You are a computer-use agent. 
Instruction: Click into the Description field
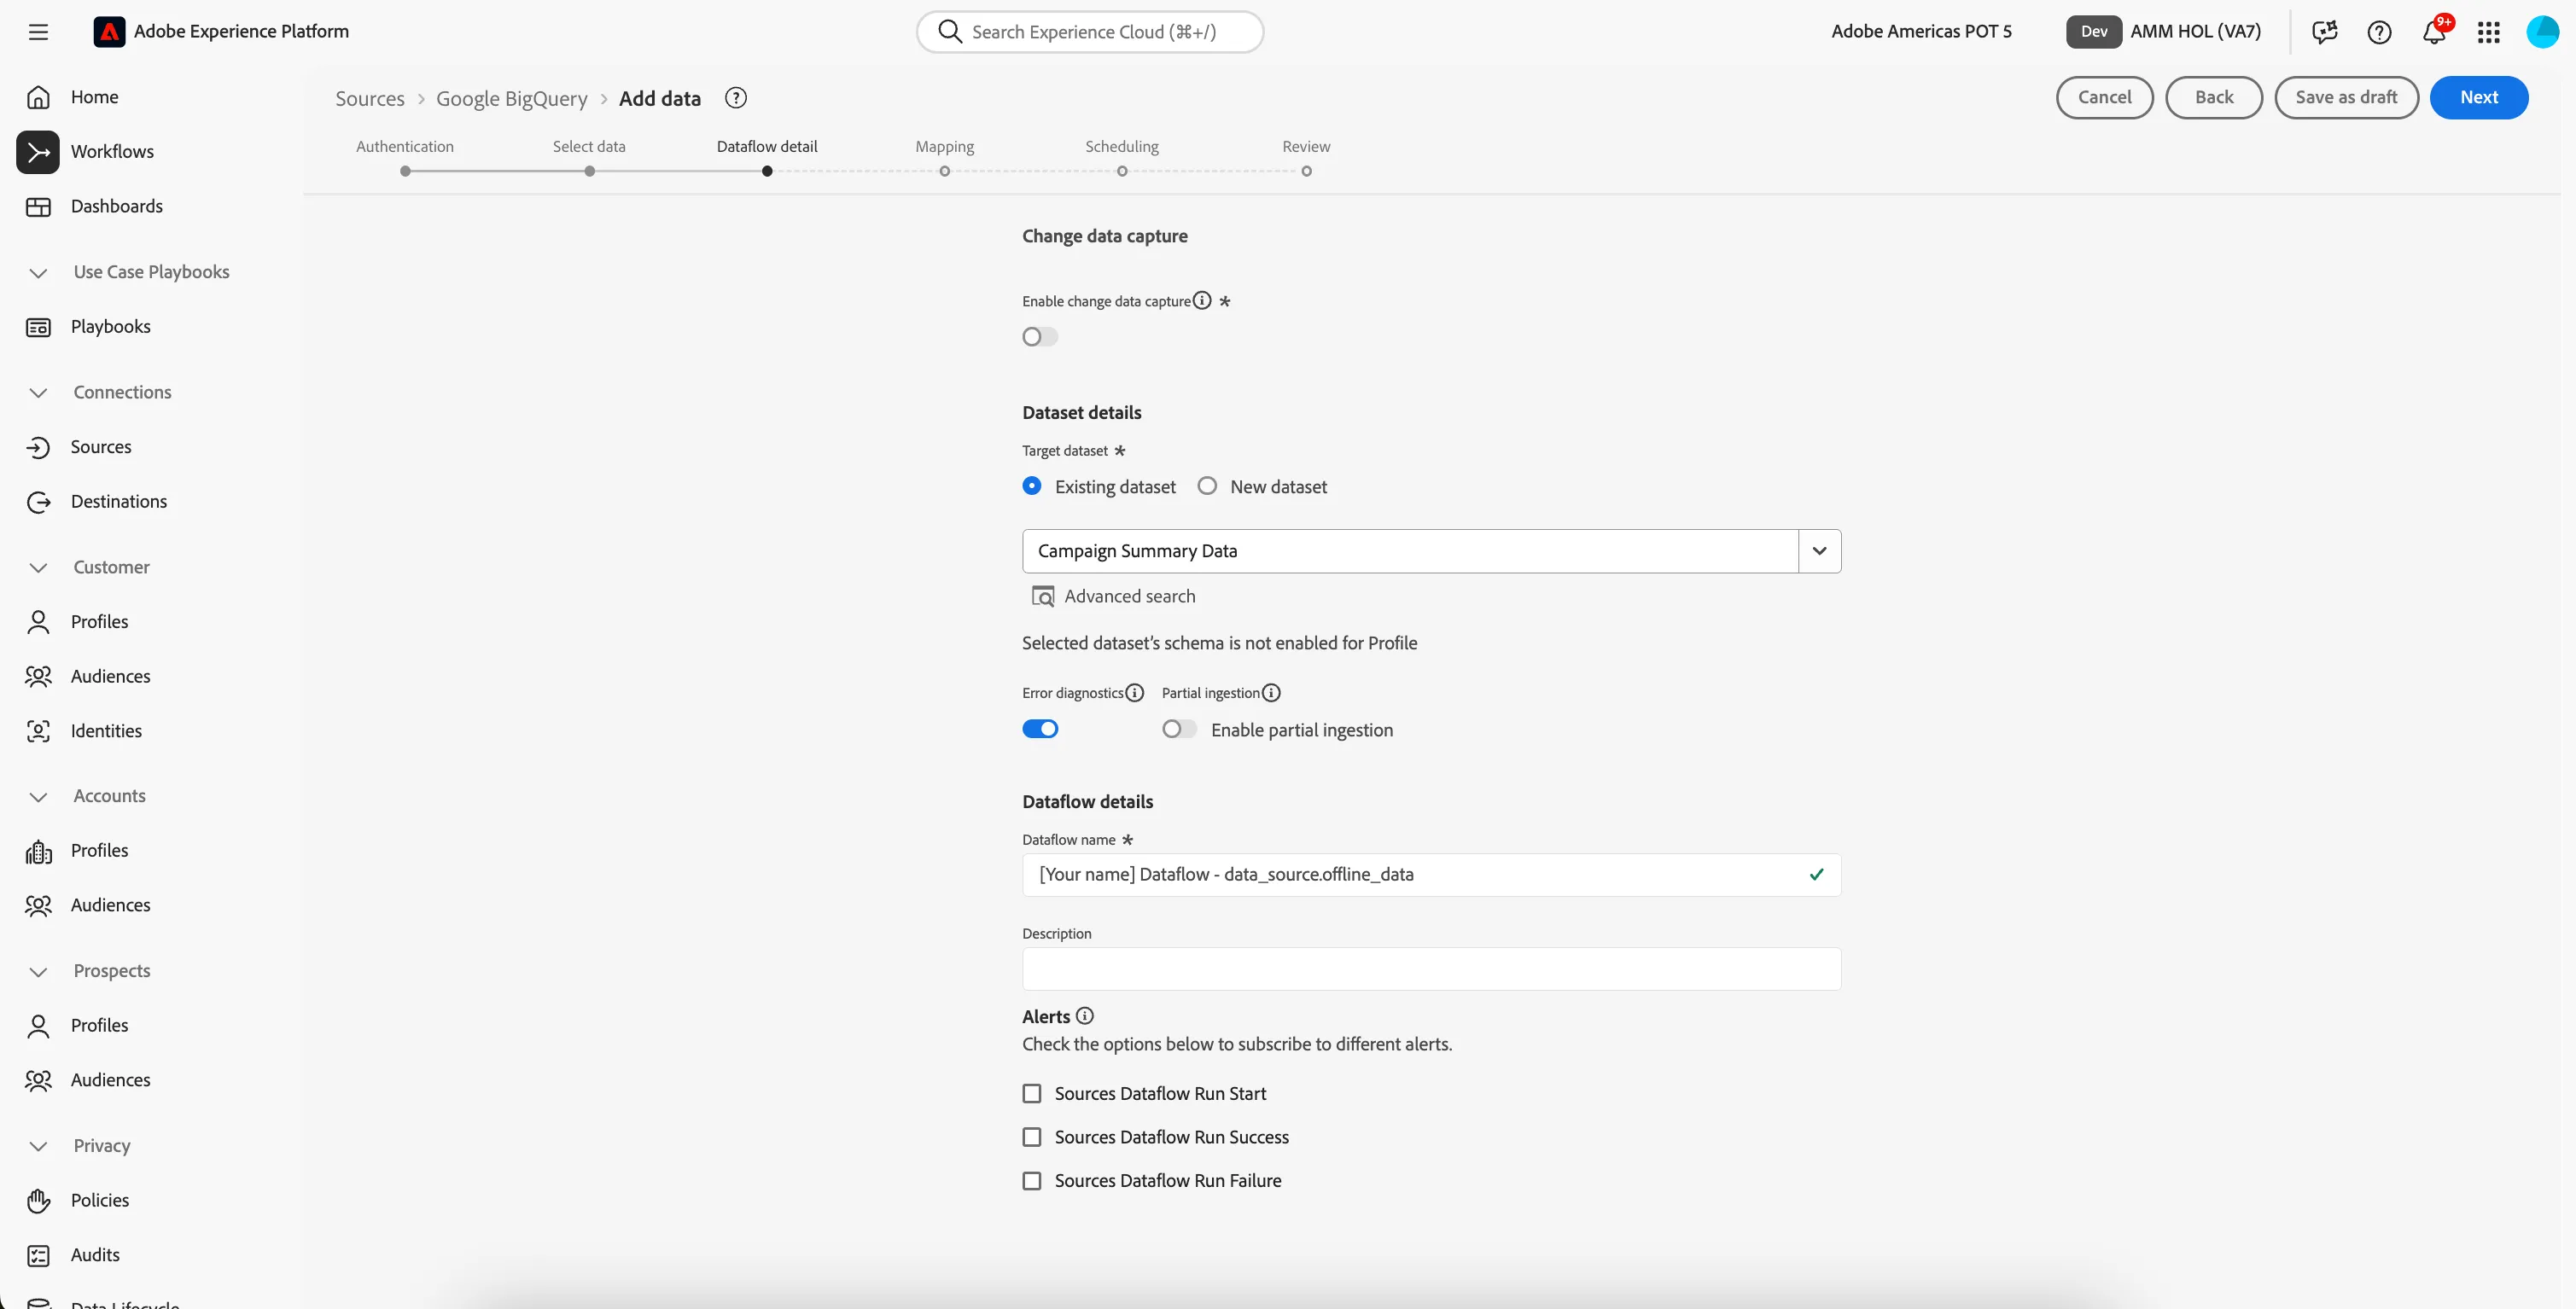pyautogui.click(x=1431, y=969)
